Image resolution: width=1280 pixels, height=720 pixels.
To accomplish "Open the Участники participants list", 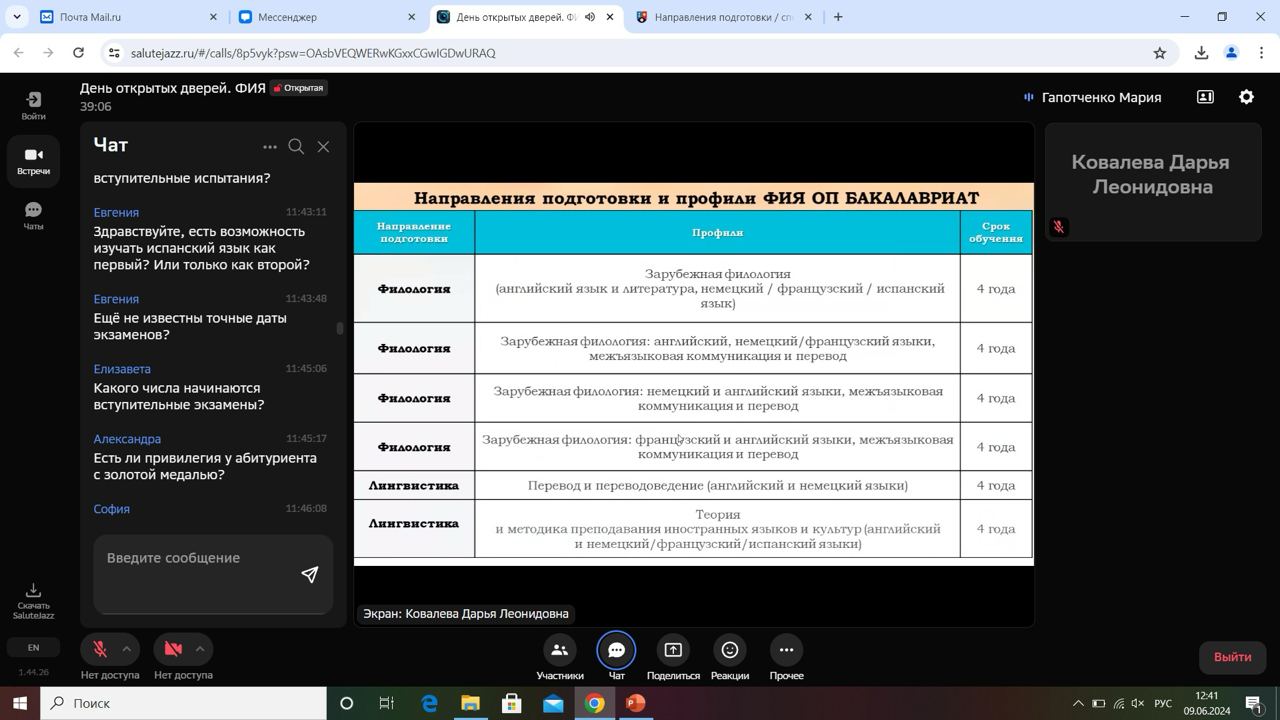I will [560, 659].
